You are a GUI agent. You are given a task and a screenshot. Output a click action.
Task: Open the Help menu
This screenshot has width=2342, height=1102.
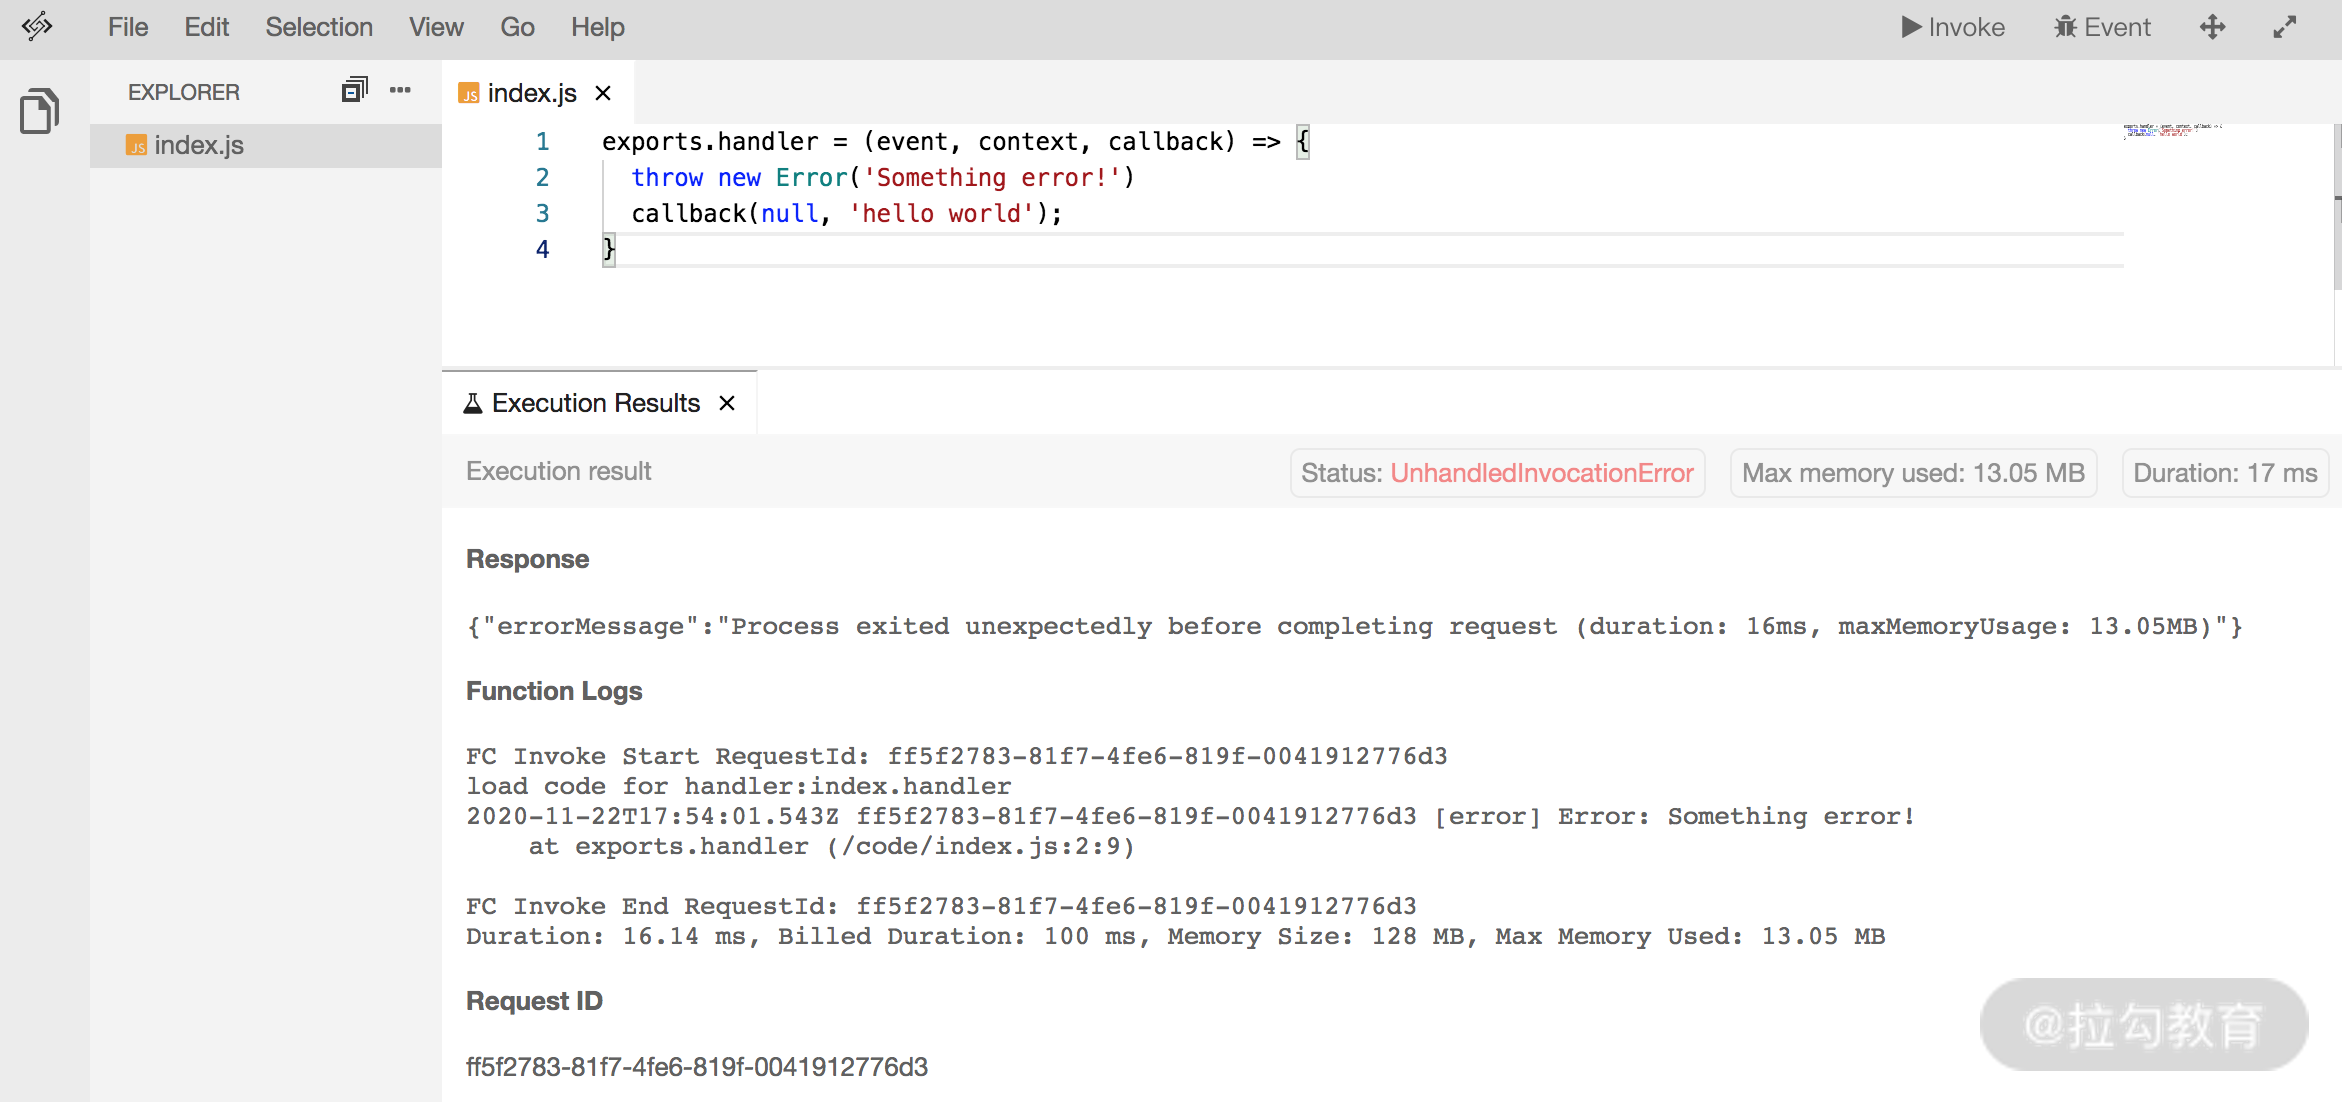[598, 27]
